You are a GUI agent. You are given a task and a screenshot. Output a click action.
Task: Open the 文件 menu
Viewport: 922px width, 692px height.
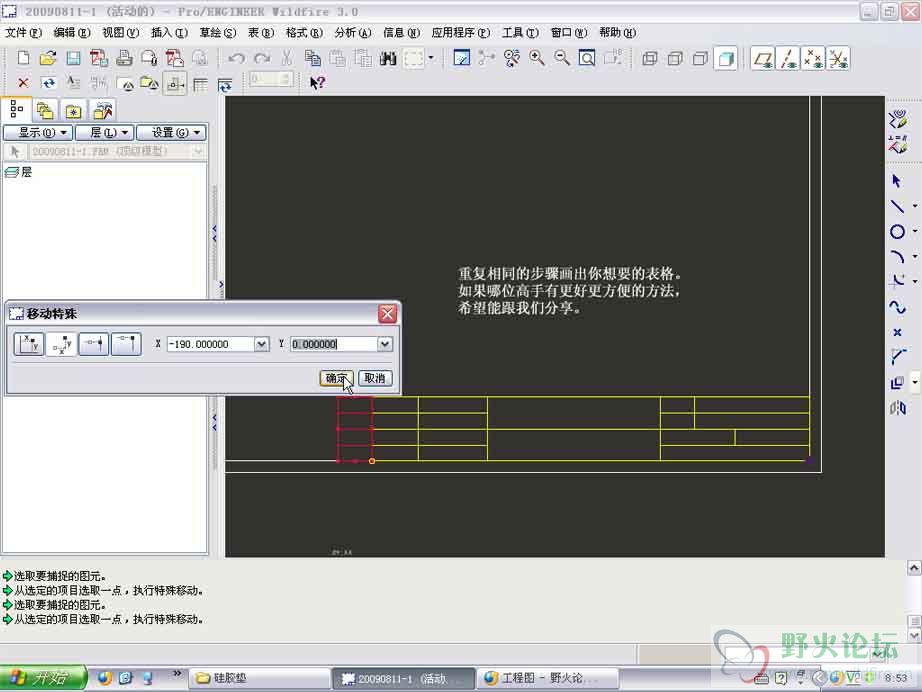pyautogui.click(x=24, y=32)
